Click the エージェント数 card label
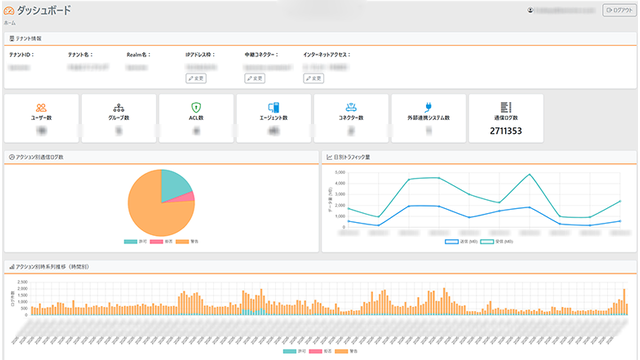Image resolution: width=640 pixels, height=360 pixels. coord(273,118)
